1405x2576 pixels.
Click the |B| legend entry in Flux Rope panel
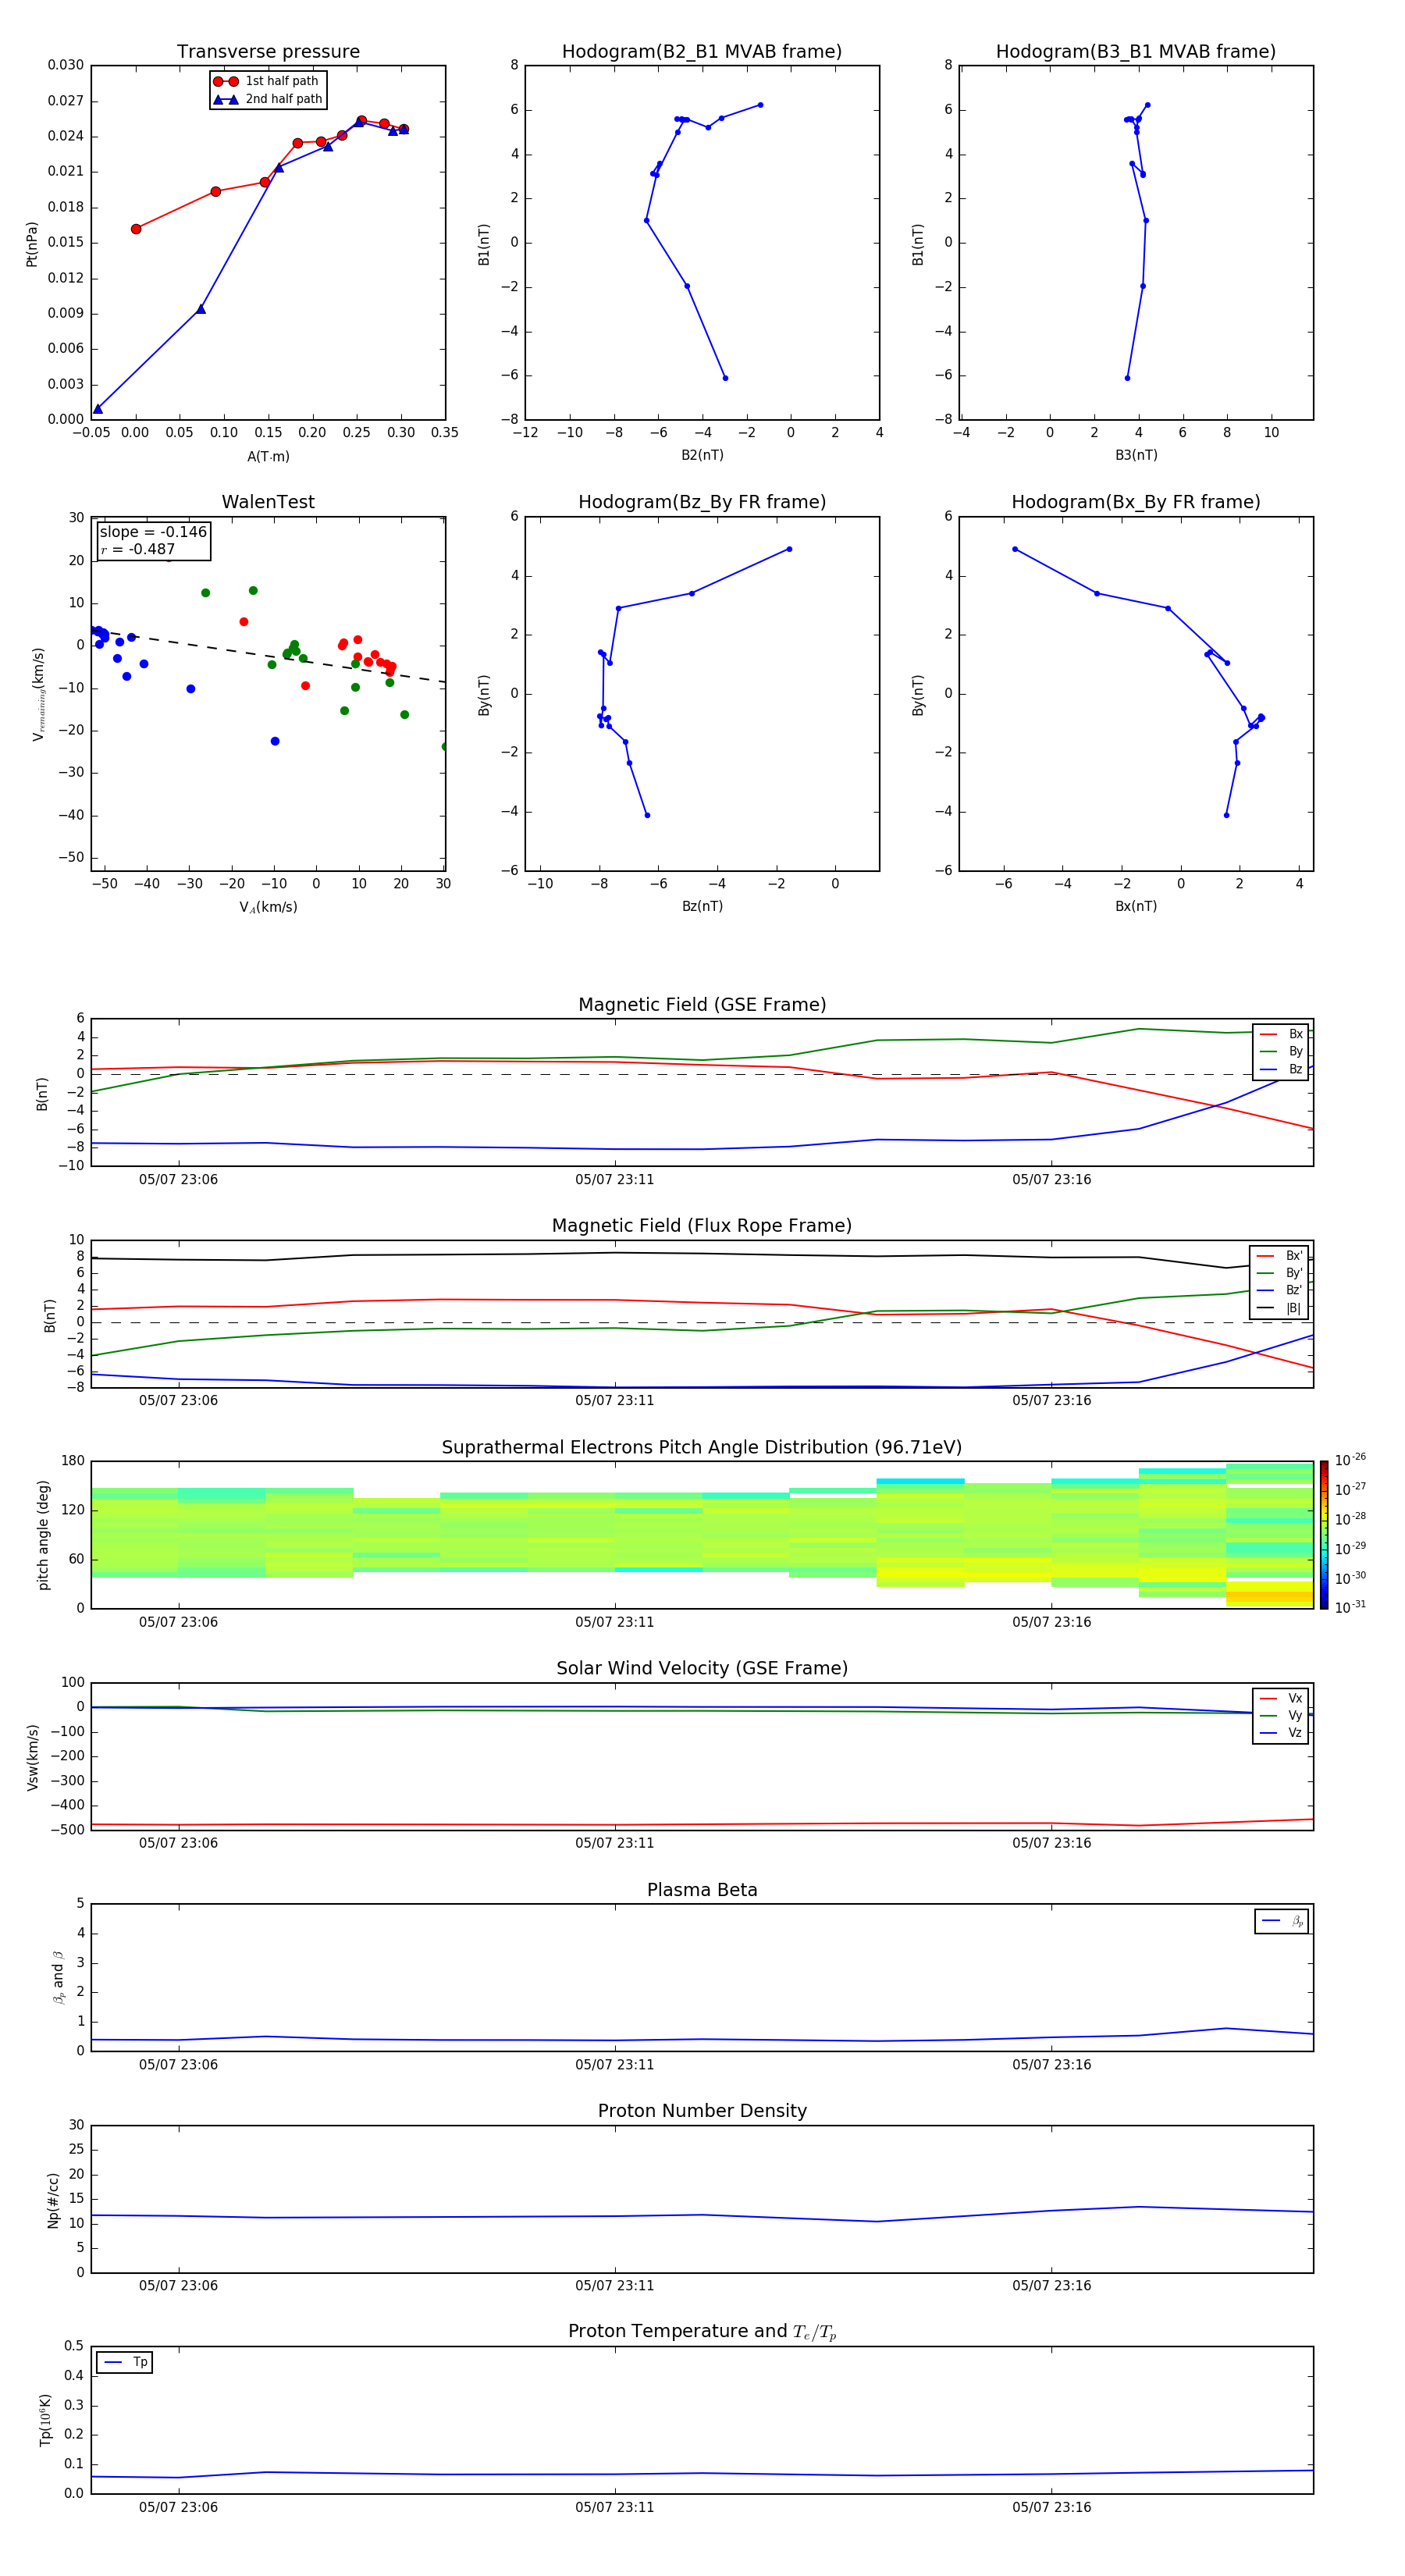[x=1279, y=1308]
